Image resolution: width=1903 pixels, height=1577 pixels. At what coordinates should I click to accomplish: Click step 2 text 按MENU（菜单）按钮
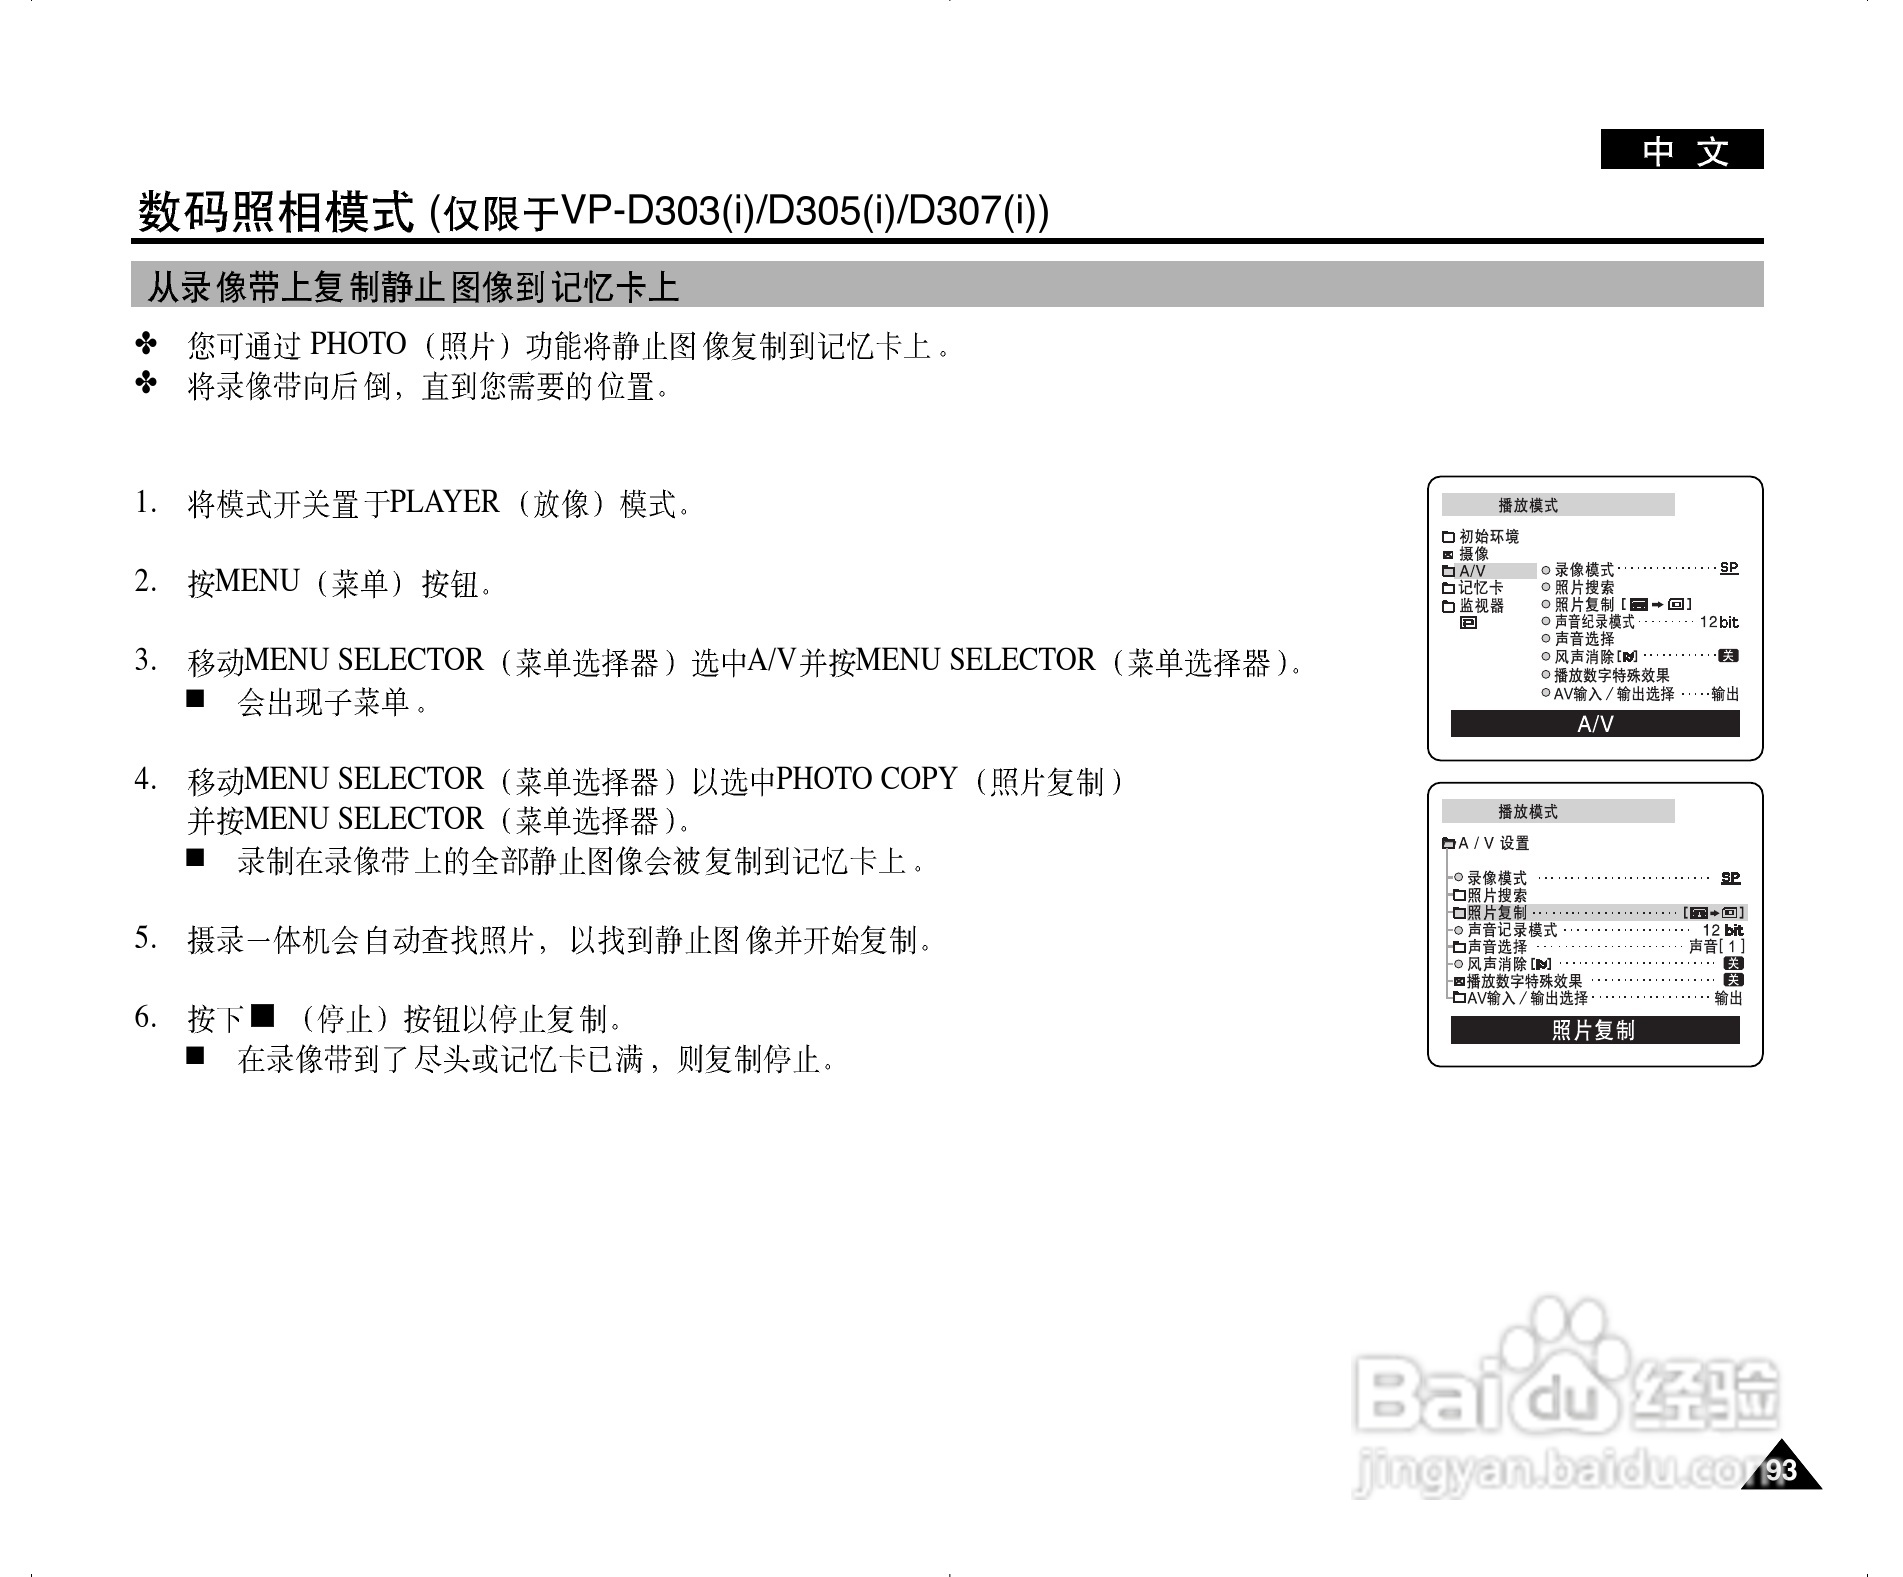pos(340,582)
